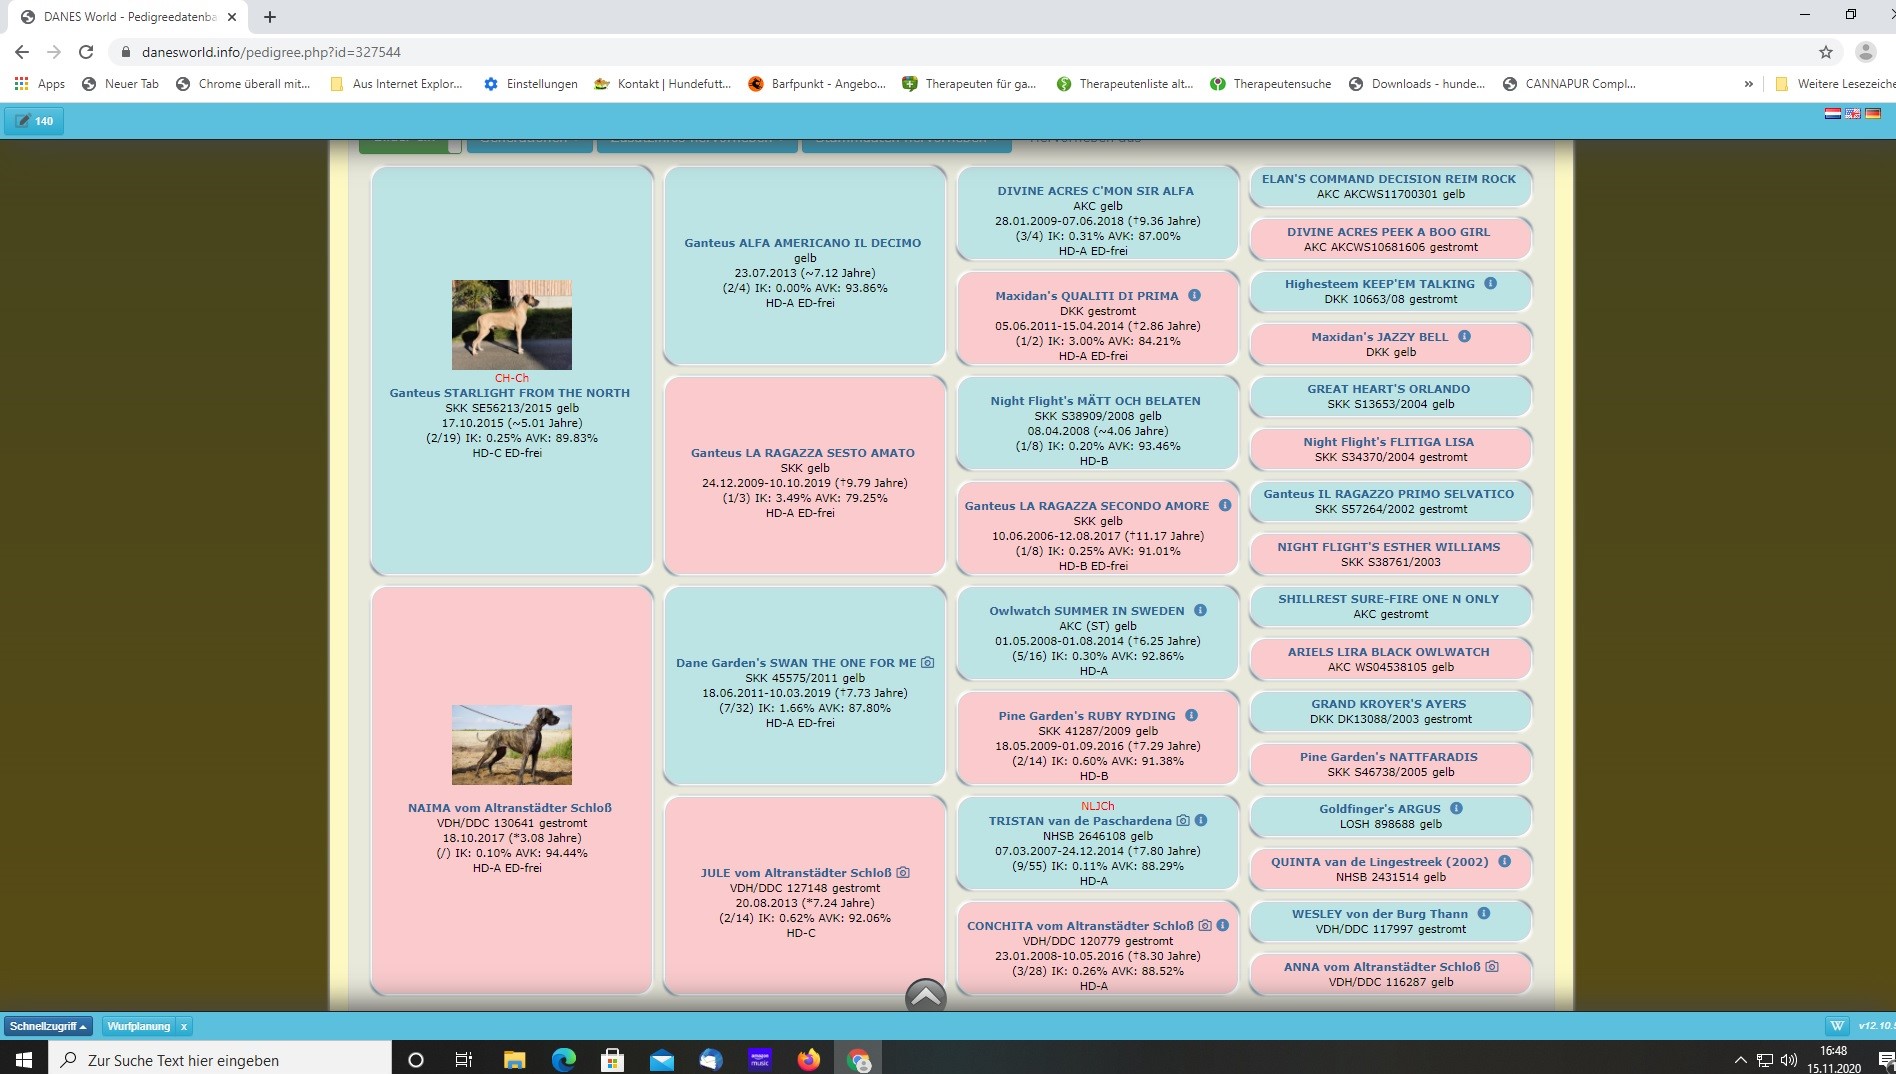The height and width of the screenshot is (1074, 1896).
Task: Show more bookmarks via the chevron
Action: coord(1748,84)
